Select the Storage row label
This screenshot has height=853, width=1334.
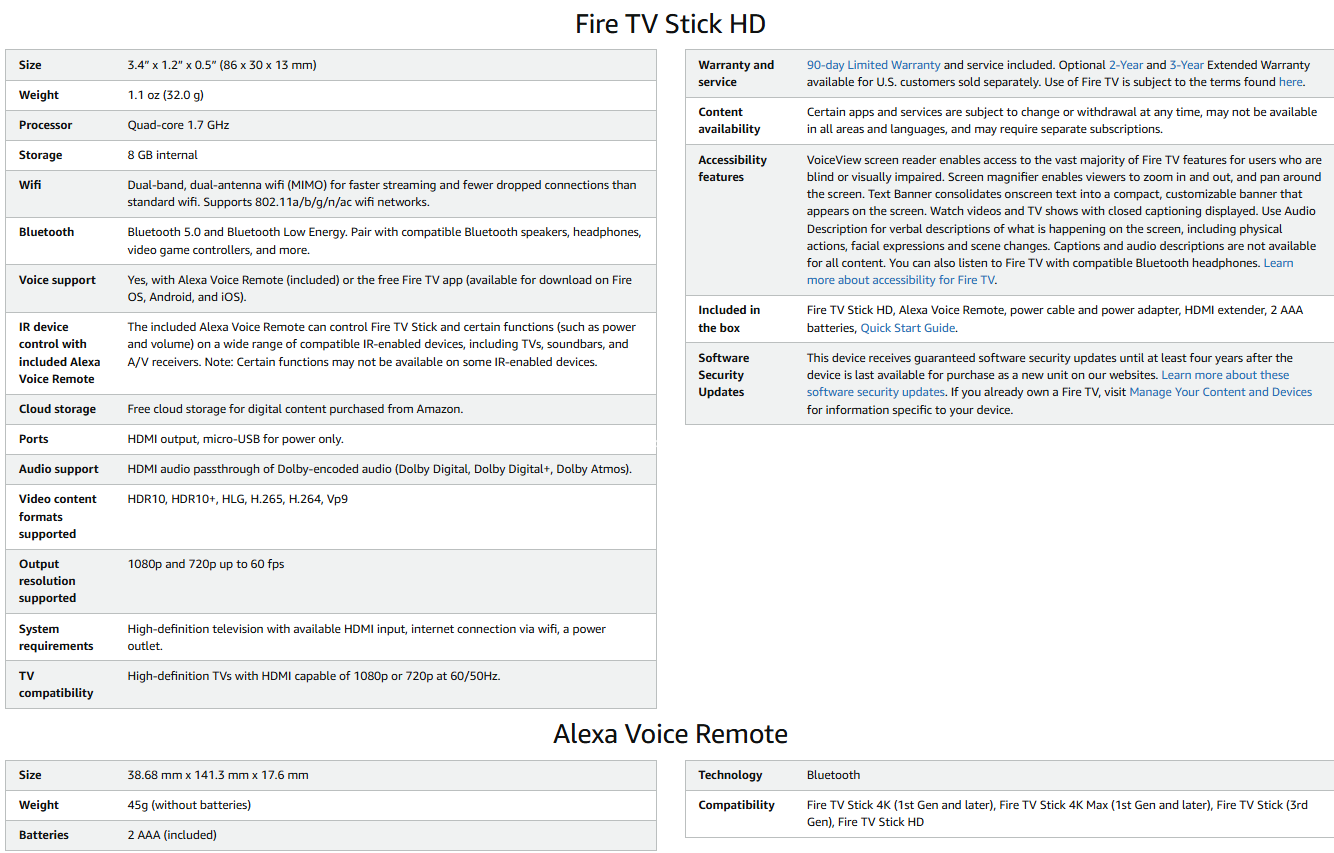click(40, 155)
